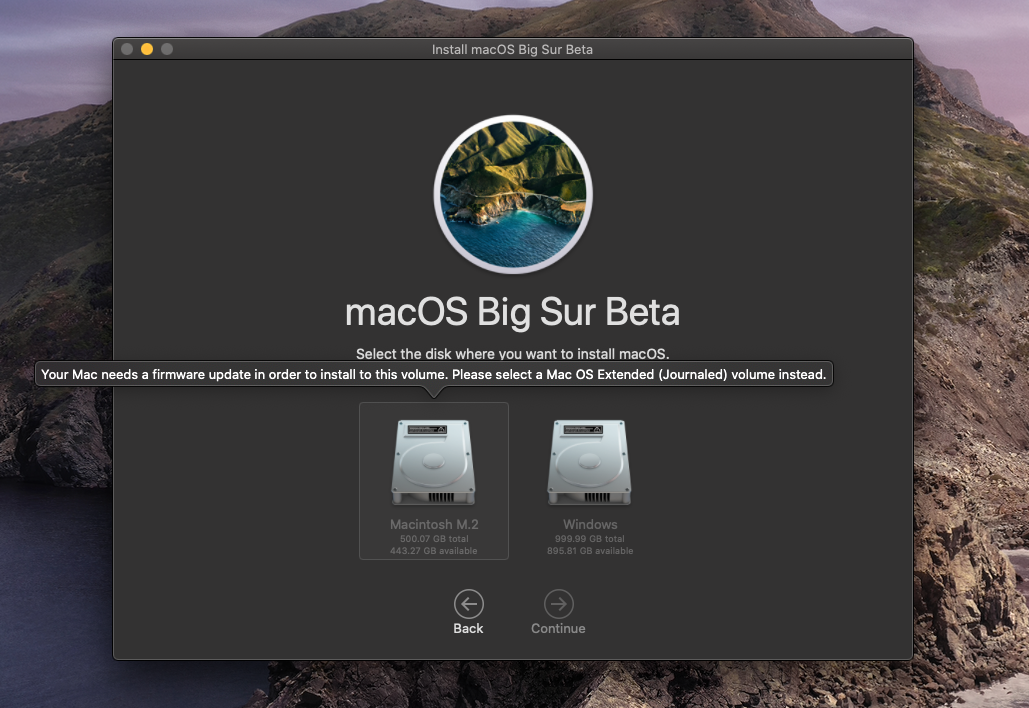Click the firmware update warning tooltip
The width and height of the screenshot is (1029, 708).
pyautogui.click(x=434, y=374)
